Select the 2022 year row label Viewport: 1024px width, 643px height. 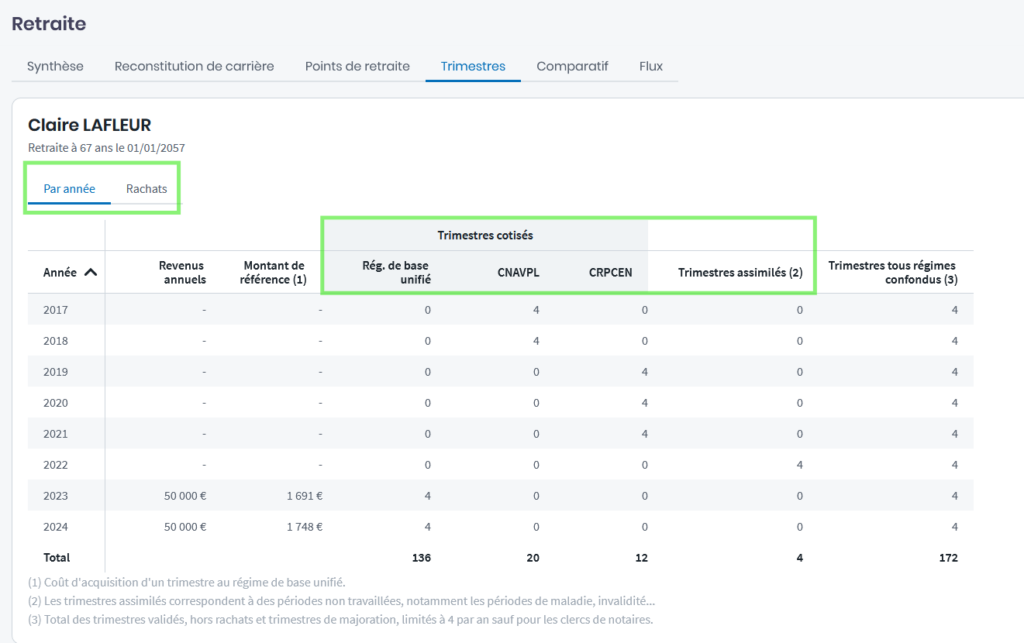click(x=57, y=465)
